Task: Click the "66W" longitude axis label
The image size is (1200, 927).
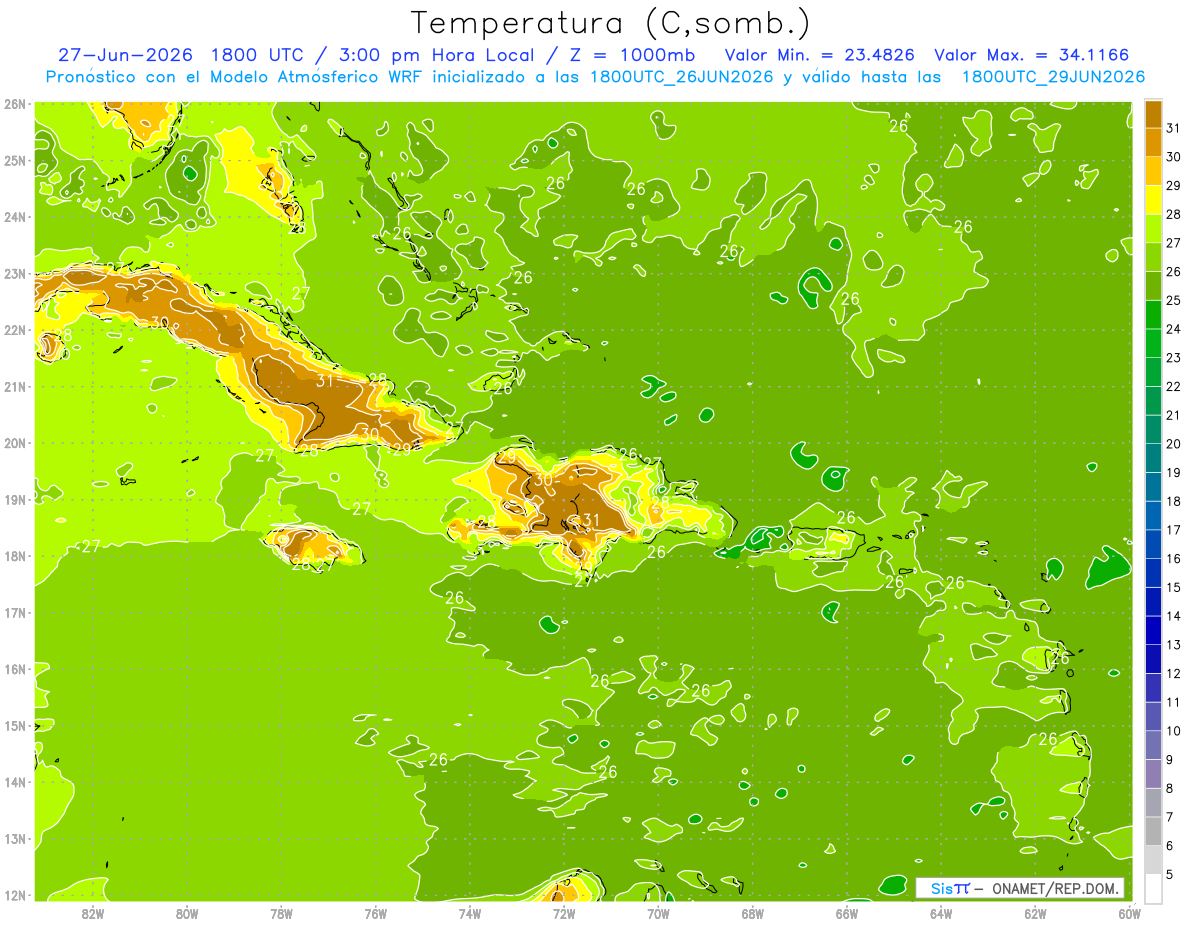Action: 847,913
